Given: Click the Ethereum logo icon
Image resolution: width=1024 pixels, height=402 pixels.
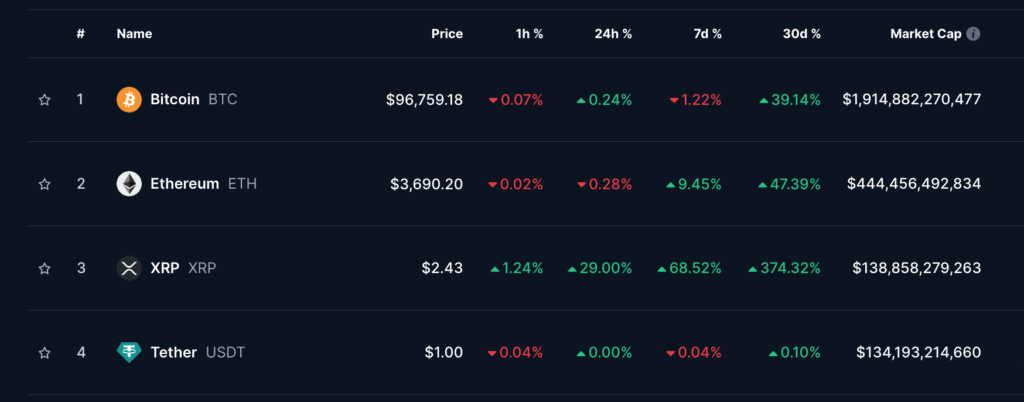Looking at the screenshot, I should [129, 184].
